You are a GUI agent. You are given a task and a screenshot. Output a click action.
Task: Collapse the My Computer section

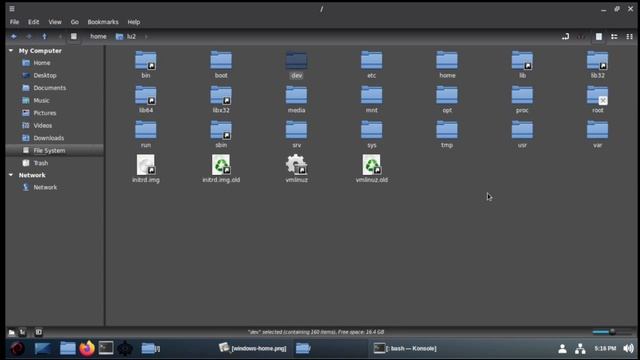tap(11, 51)
